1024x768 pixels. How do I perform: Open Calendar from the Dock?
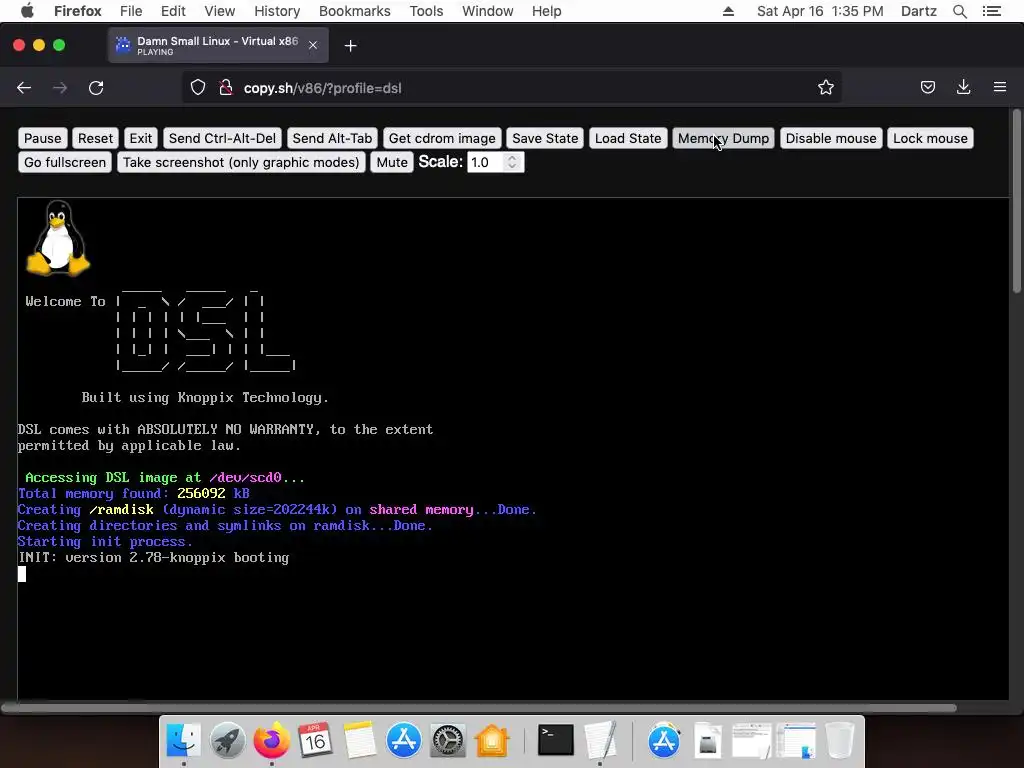(x=315, y=741)
